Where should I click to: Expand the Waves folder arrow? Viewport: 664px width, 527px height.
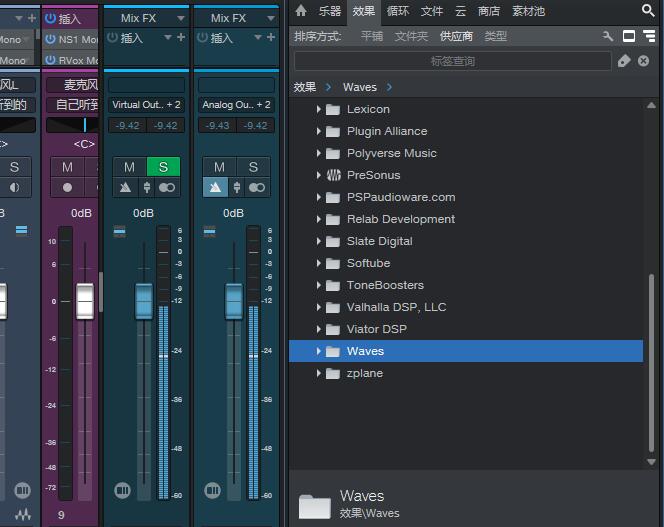tap(318, 351)
